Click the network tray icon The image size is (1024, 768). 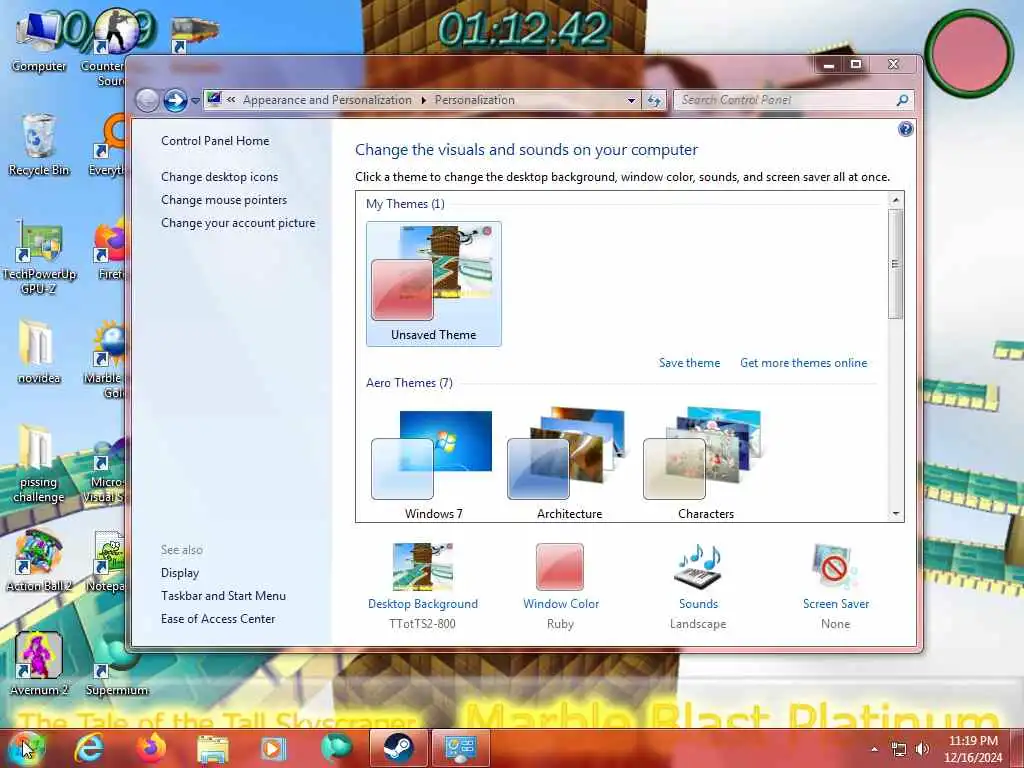pos(899,749)
